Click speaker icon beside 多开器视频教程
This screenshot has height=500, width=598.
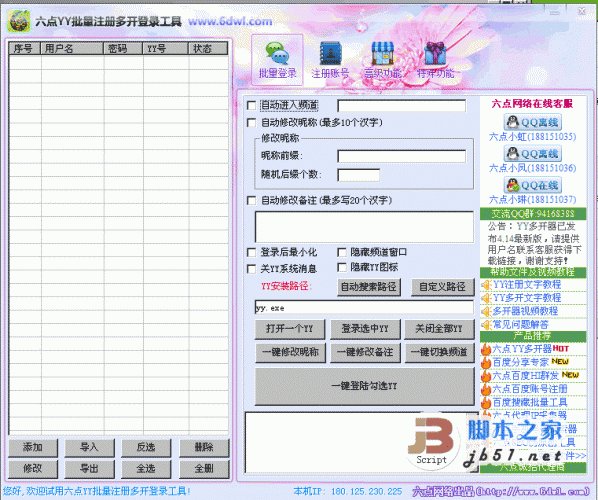click(x=486, y=312)
